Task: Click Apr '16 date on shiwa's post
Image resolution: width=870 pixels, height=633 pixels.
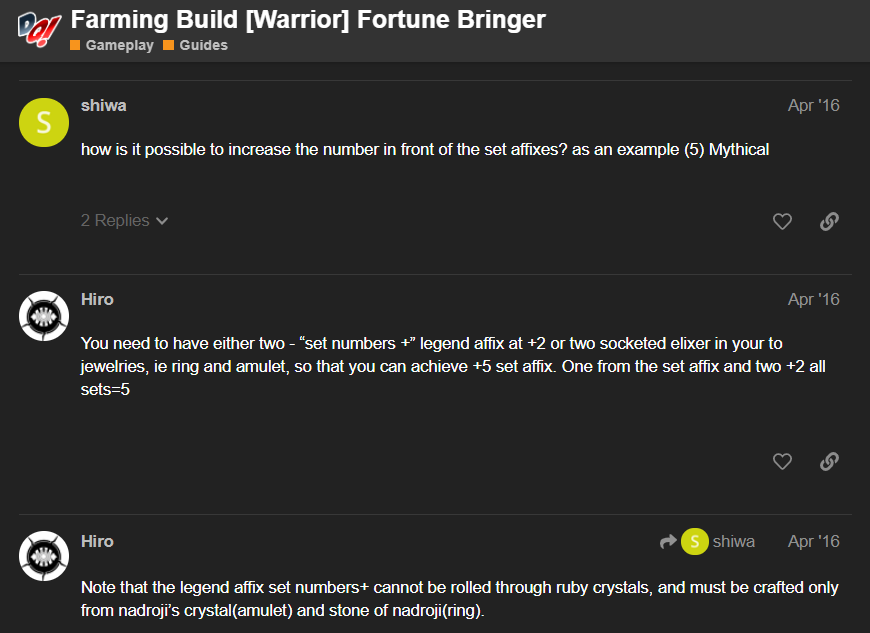Action: [814, 105]
